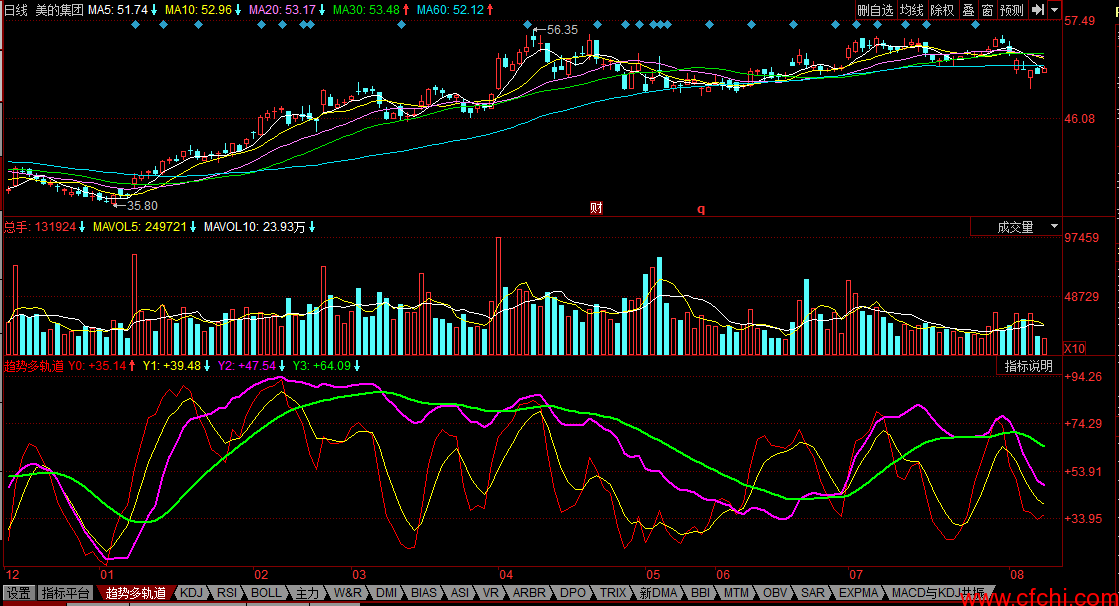The width and height of the screenshot is (1119, 606).
Task: Switch to the OBV indicator tab
Action: [x=775, y=593]
